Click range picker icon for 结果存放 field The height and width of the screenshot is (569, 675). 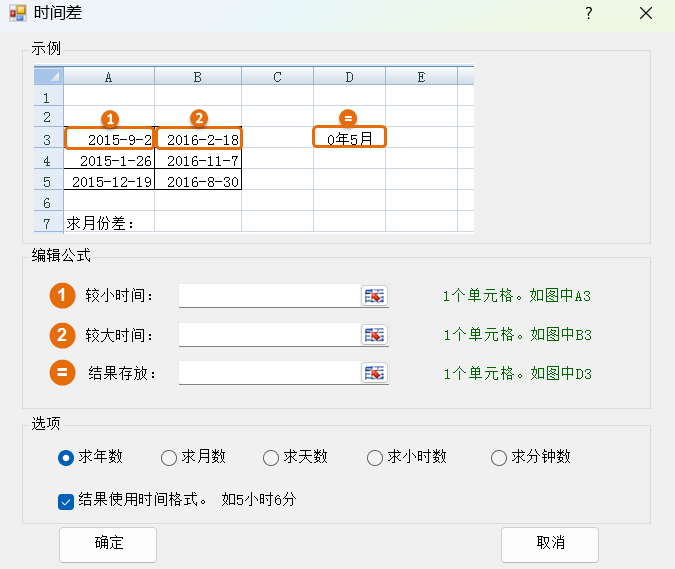point(375,373)
